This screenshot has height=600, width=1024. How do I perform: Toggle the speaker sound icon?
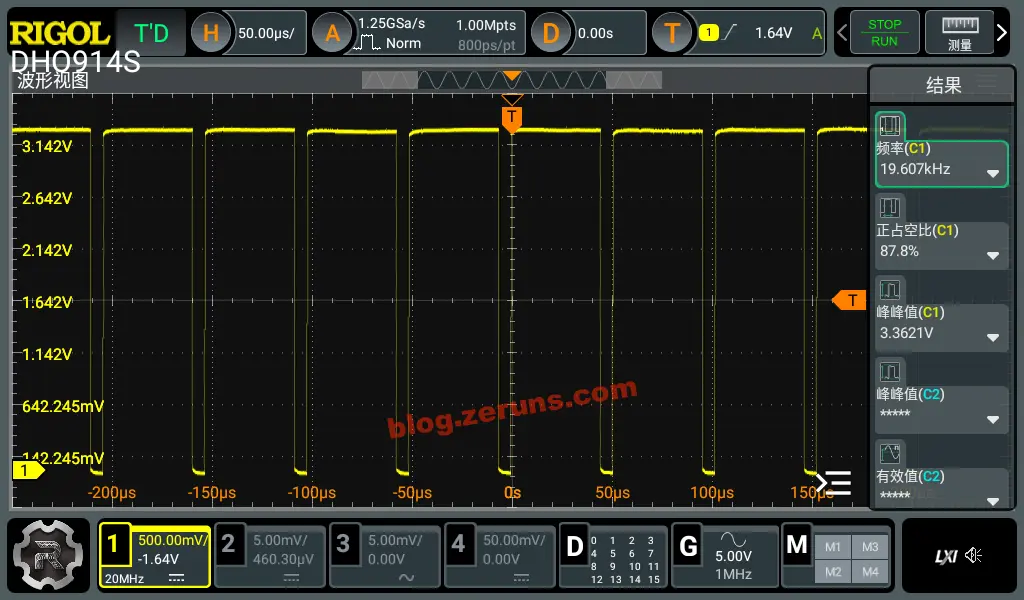[974, 556]
